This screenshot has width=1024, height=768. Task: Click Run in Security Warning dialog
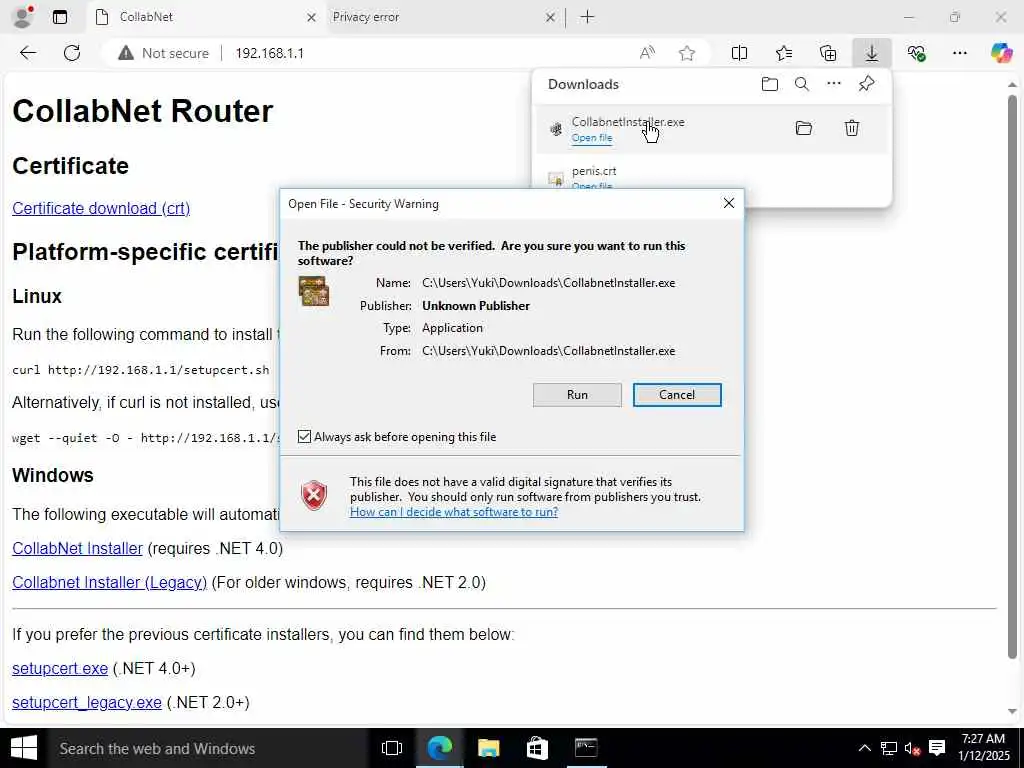click(x=577, y=394)
